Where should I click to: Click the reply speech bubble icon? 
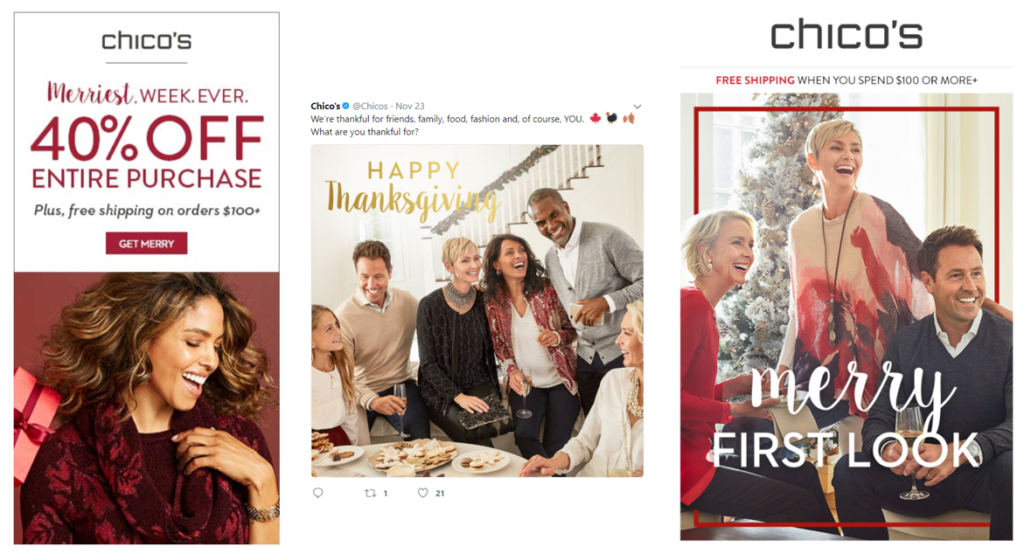point(318,493)
